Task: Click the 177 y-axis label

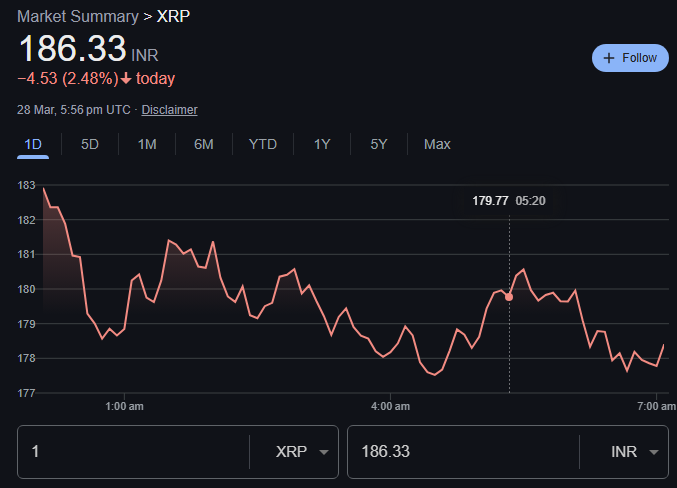Action: click(x=26, y=393)
